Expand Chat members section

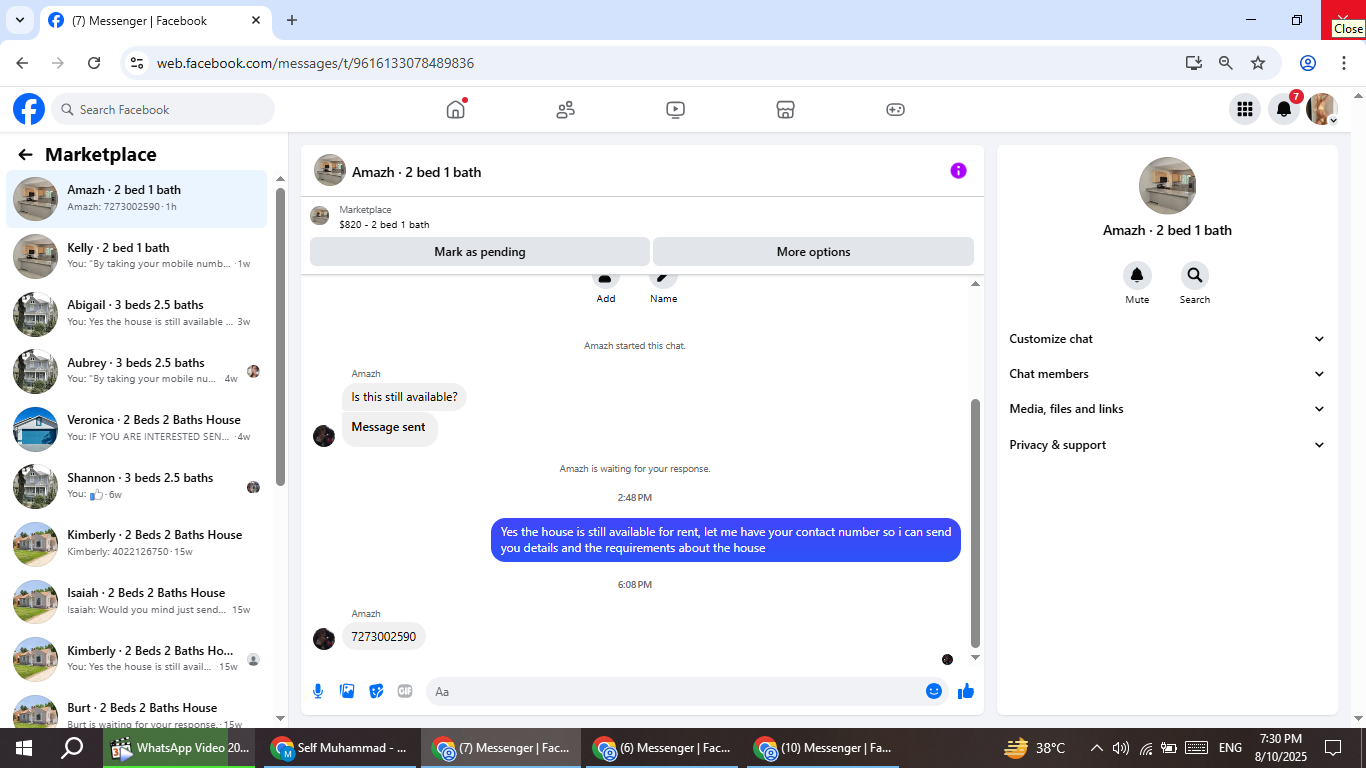pos(1167,374)
